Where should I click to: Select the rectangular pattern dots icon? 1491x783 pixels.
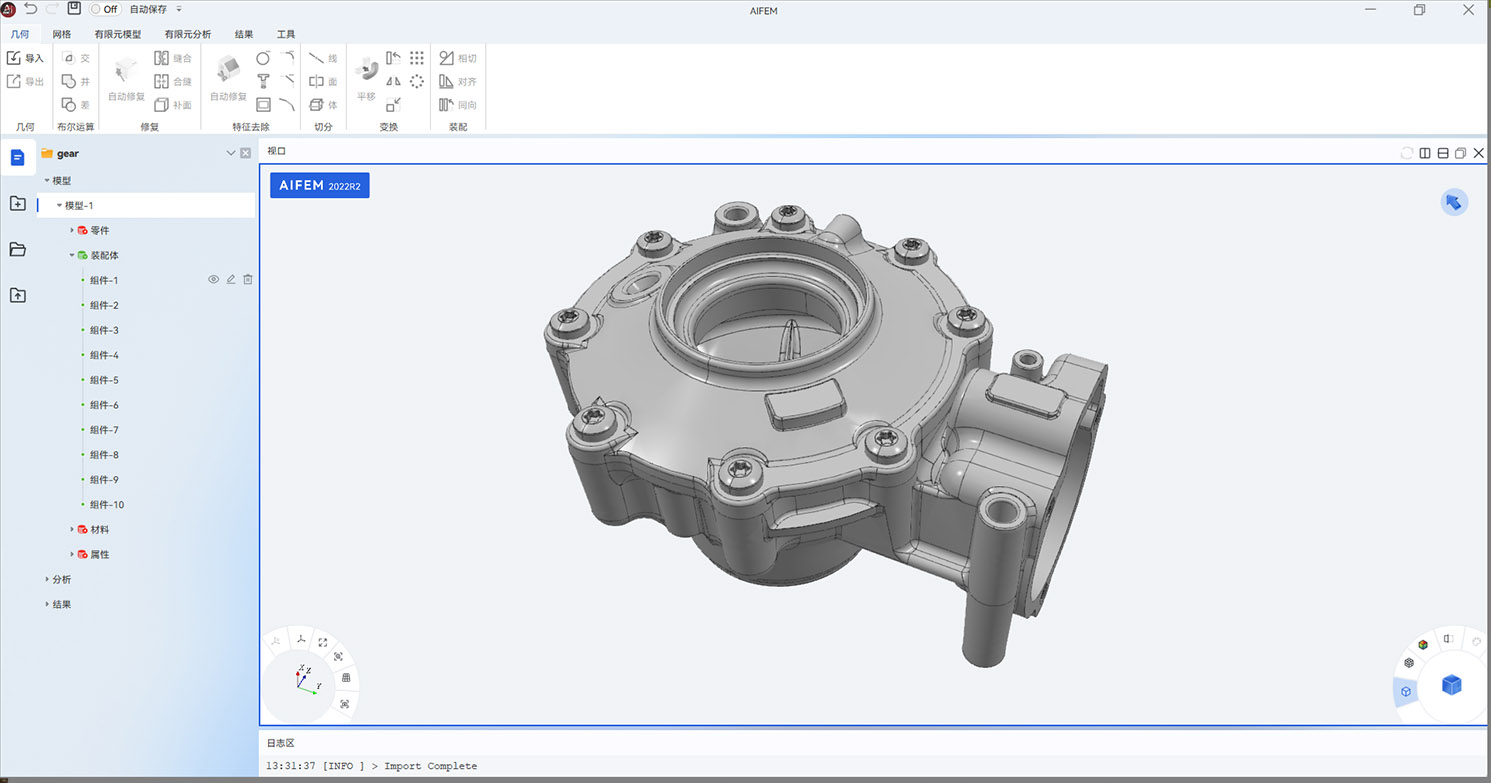coord(417,58)
